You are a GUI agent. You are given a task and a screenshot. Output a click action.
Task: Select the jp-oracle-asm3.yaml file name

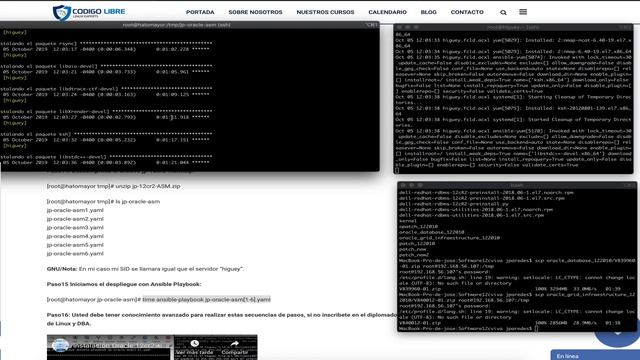(75, 227)
